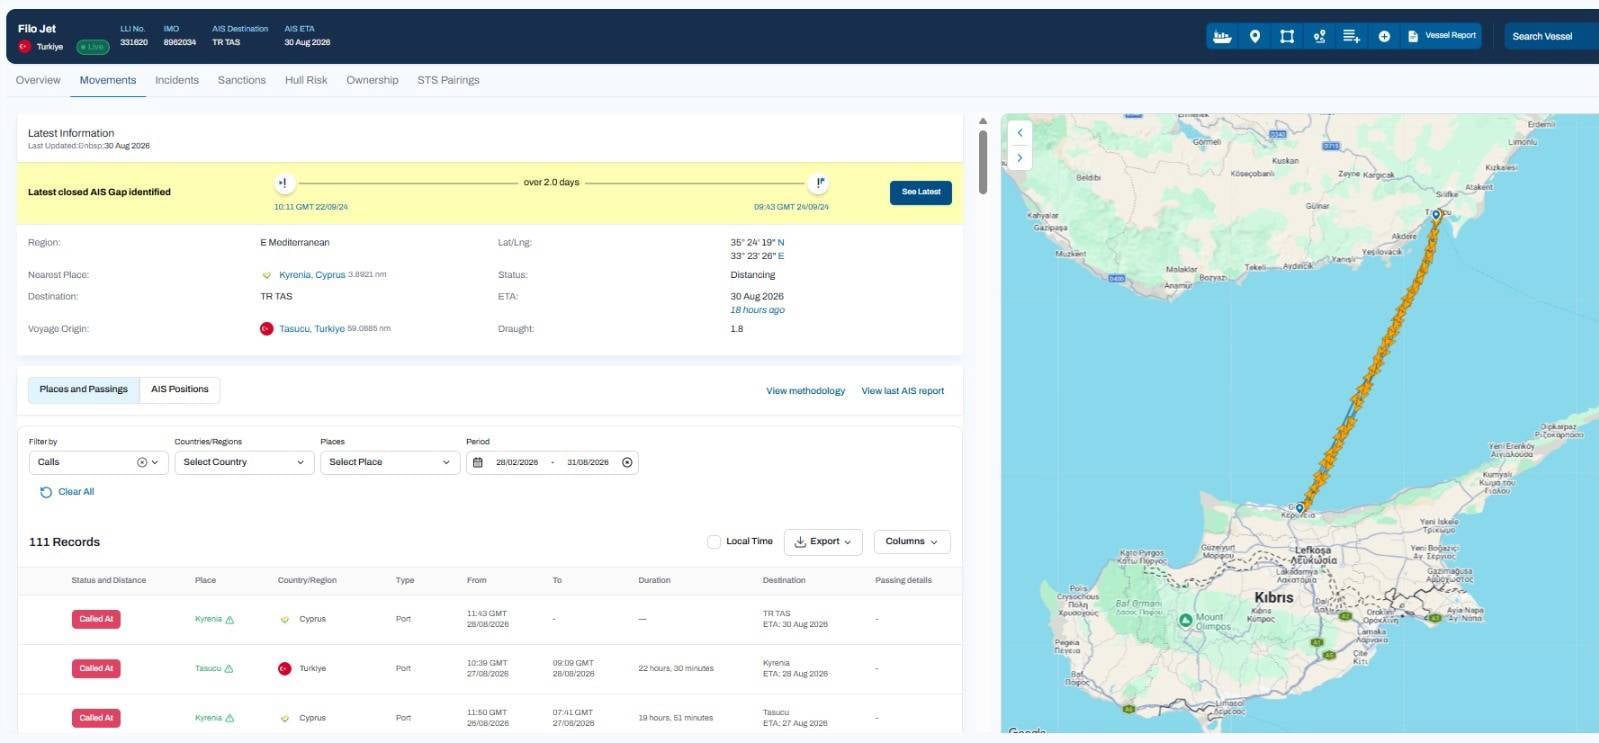The image size is (1599, 743).
Task: Open the Ownership tab
Action: (372, 80)
